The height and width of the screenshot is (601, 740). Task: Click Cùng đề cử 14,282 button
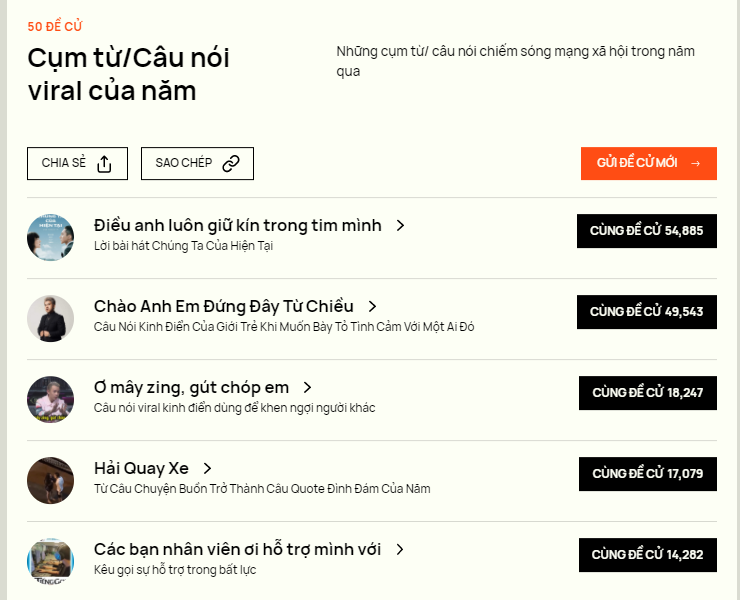click(x=647, y=555)
